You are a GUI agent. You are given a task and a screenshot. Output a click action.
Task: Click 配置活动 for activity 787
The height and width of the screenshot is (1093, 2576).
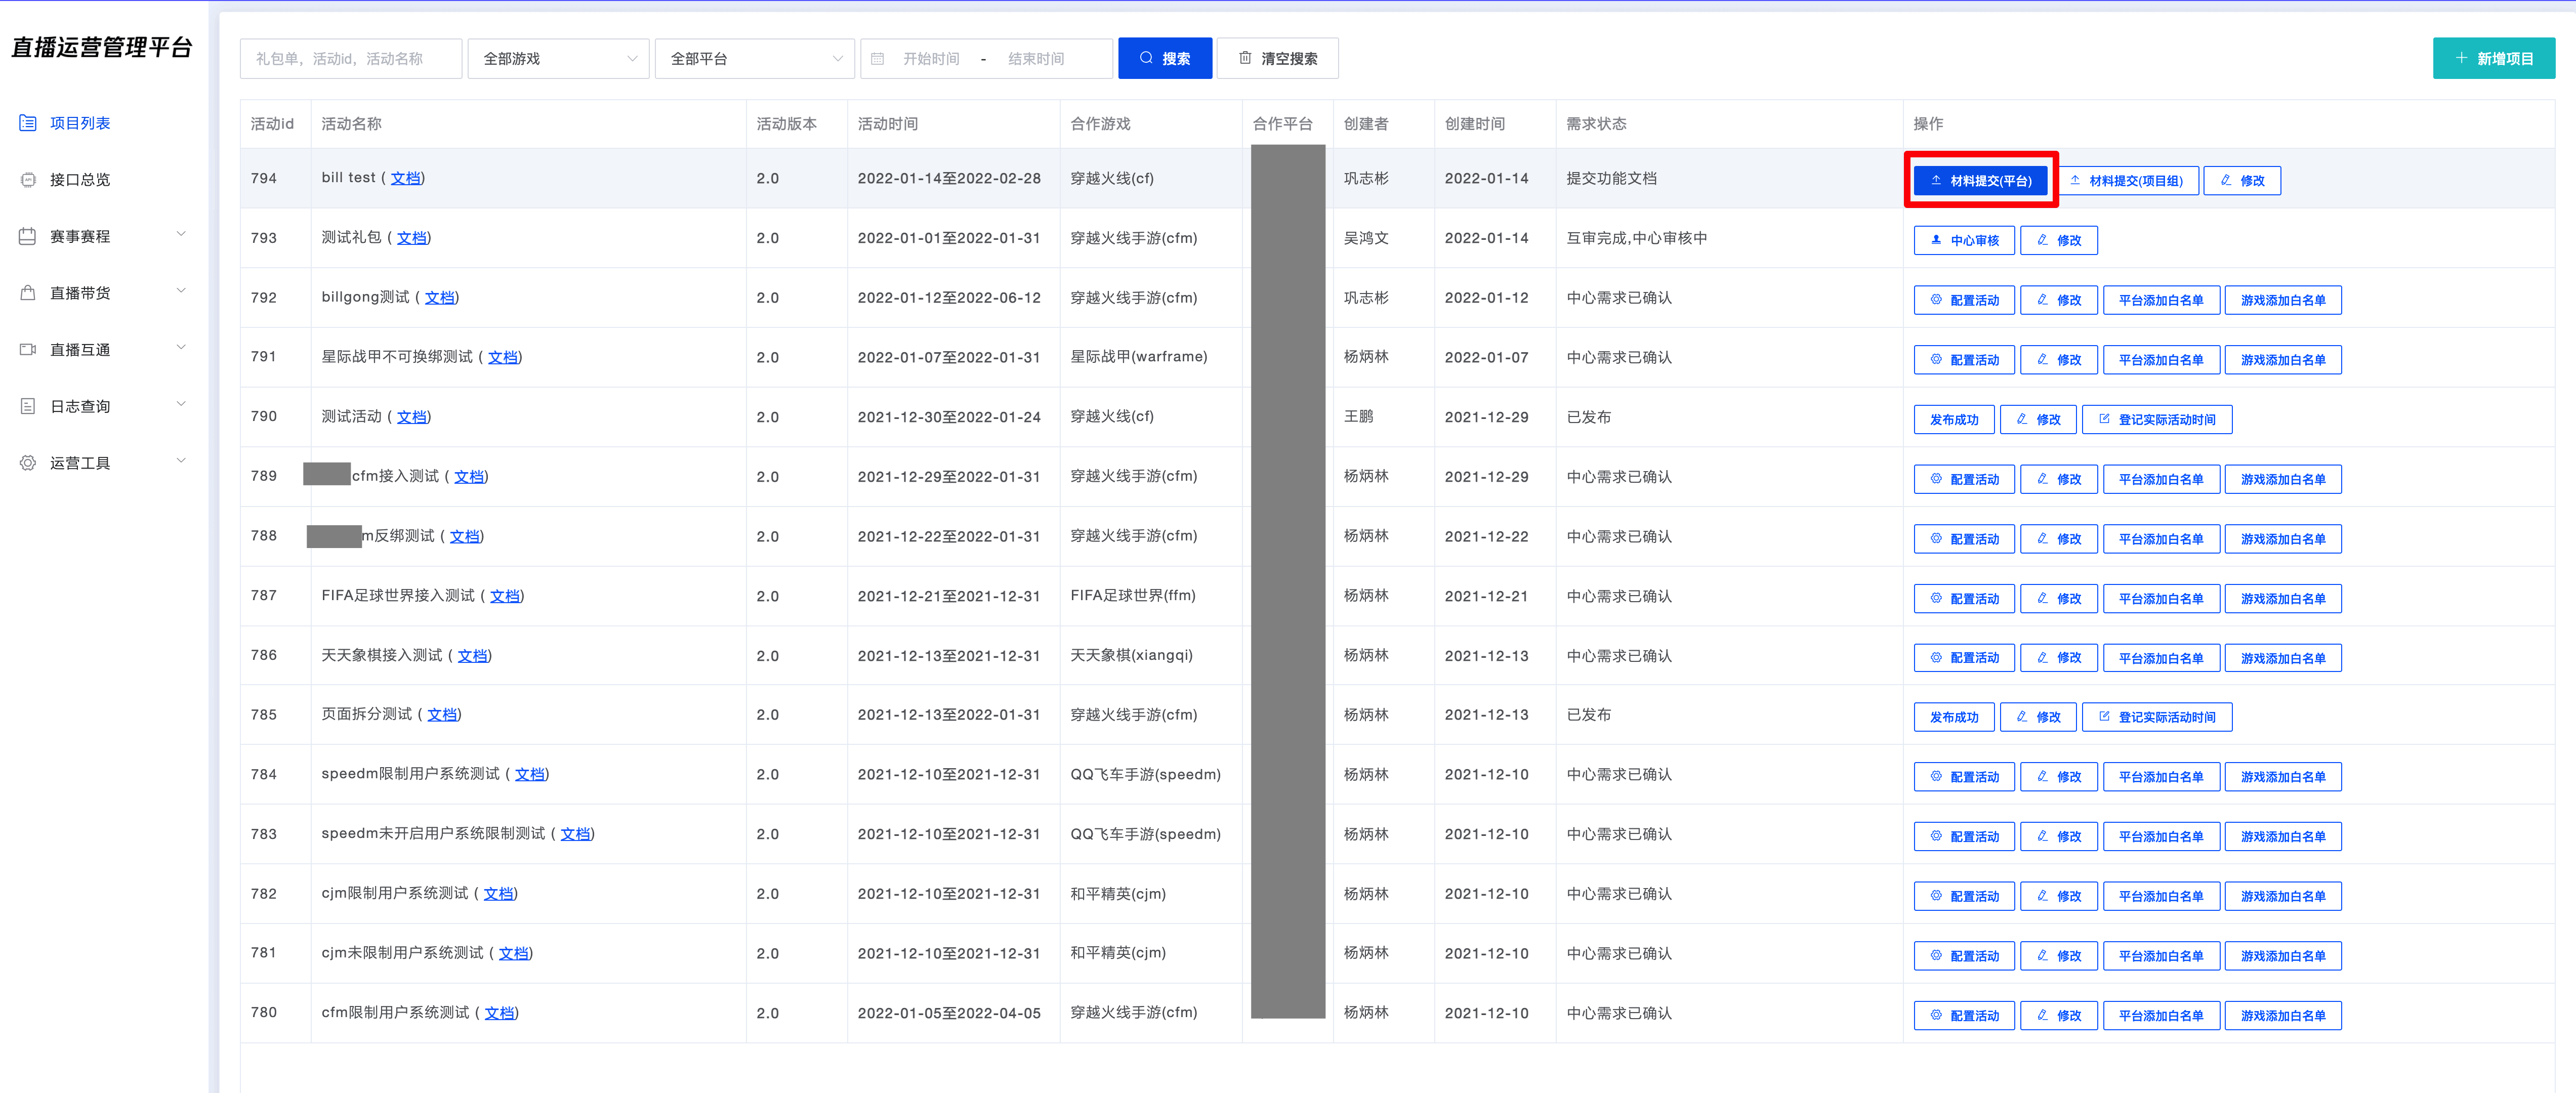point(1964,599)
